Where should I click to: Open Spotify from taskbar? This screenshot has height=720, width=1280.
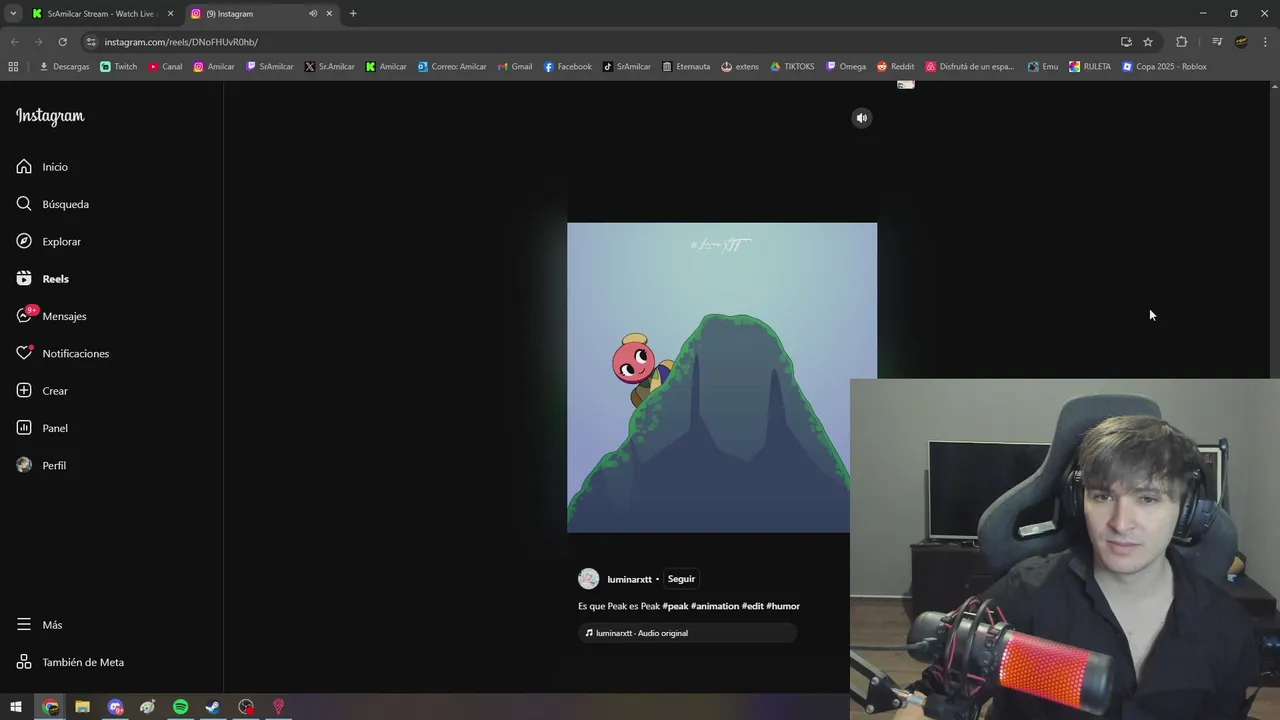click(x=180, y=707)
